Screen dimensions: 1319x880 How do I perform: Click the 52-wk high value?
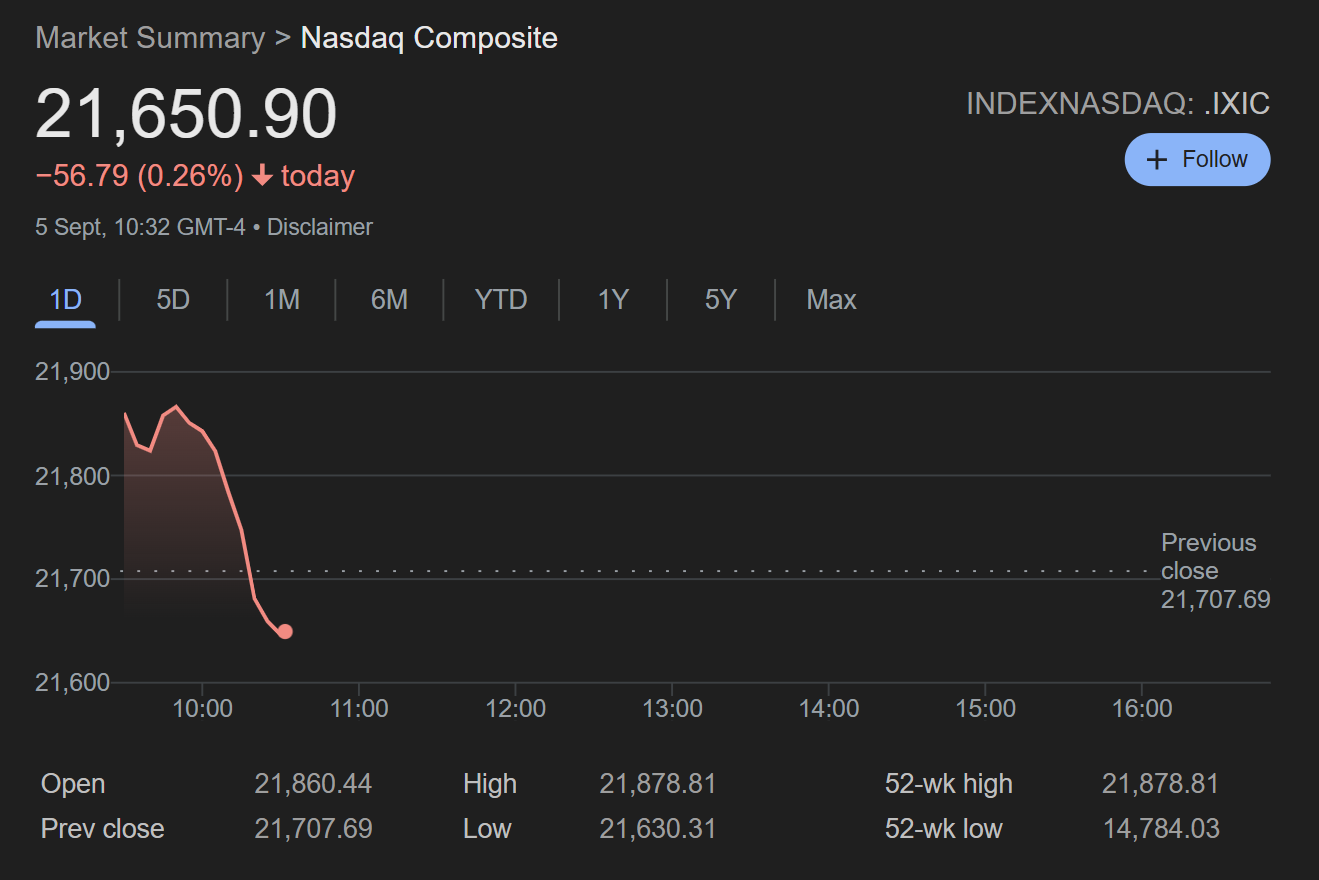(1160, 784)
